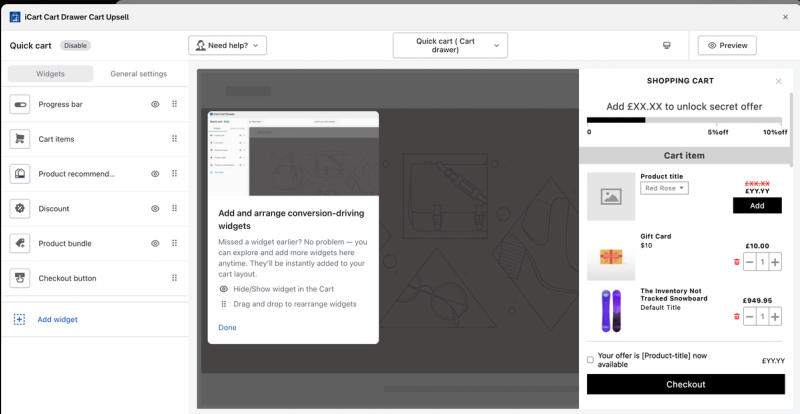800x414 pixels.
Task: Click the black Add product button
Action: tap(757, 205)
